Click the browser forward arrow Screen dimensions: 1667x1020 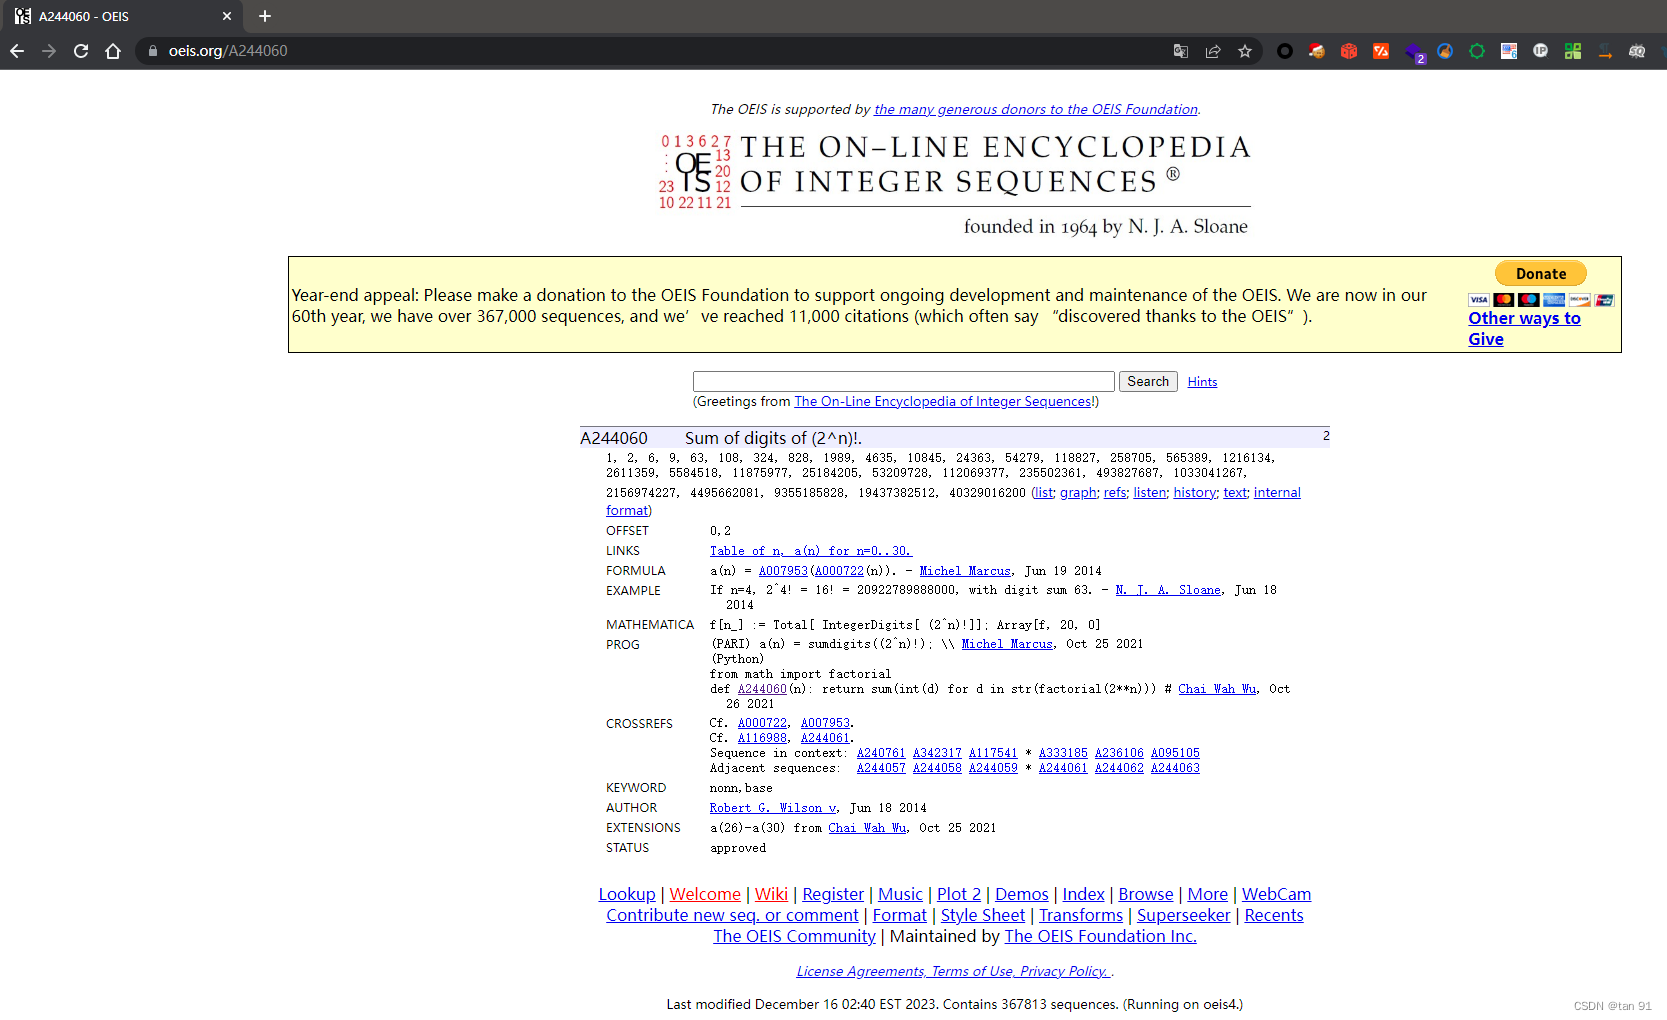click(x=49, y=51)
